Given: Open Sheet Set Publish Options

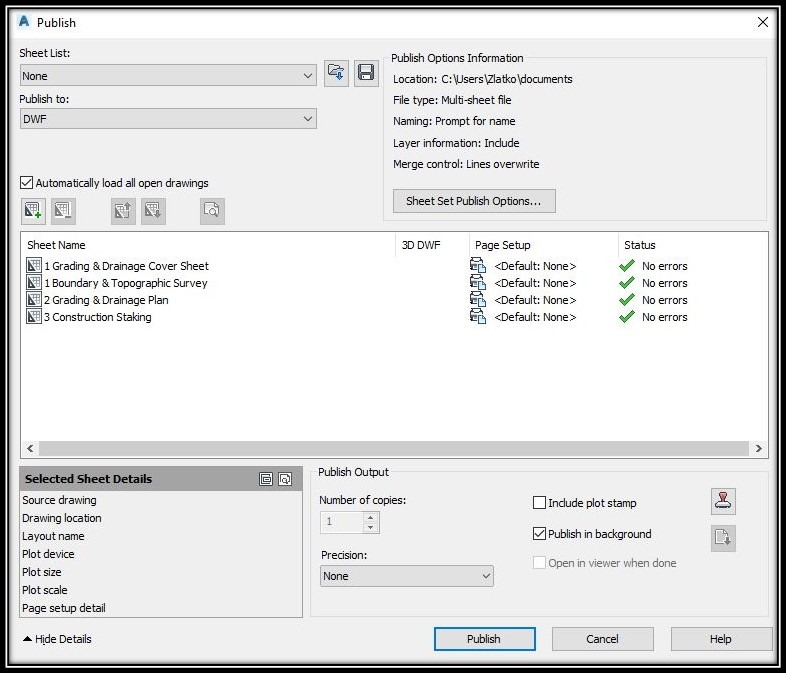Looking at the screenshot, I should [x=474, y=201].
